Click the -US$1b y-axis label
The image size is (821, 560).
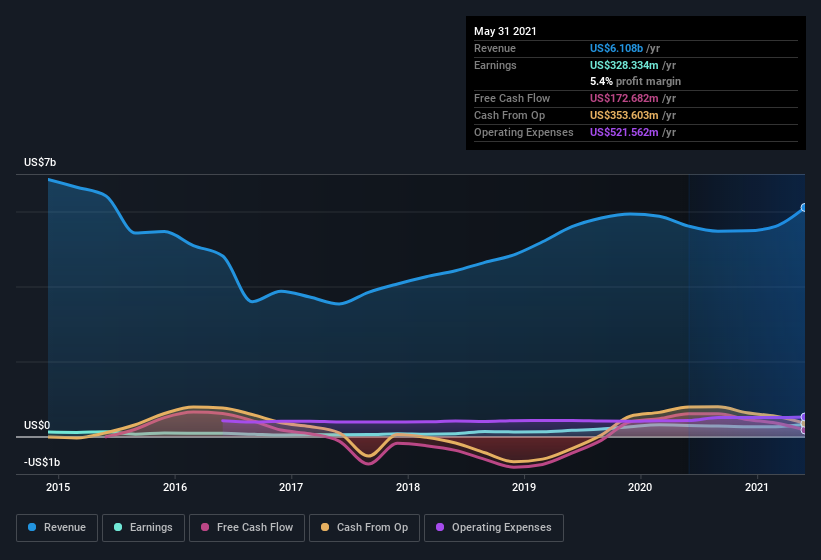coord(42,462)
